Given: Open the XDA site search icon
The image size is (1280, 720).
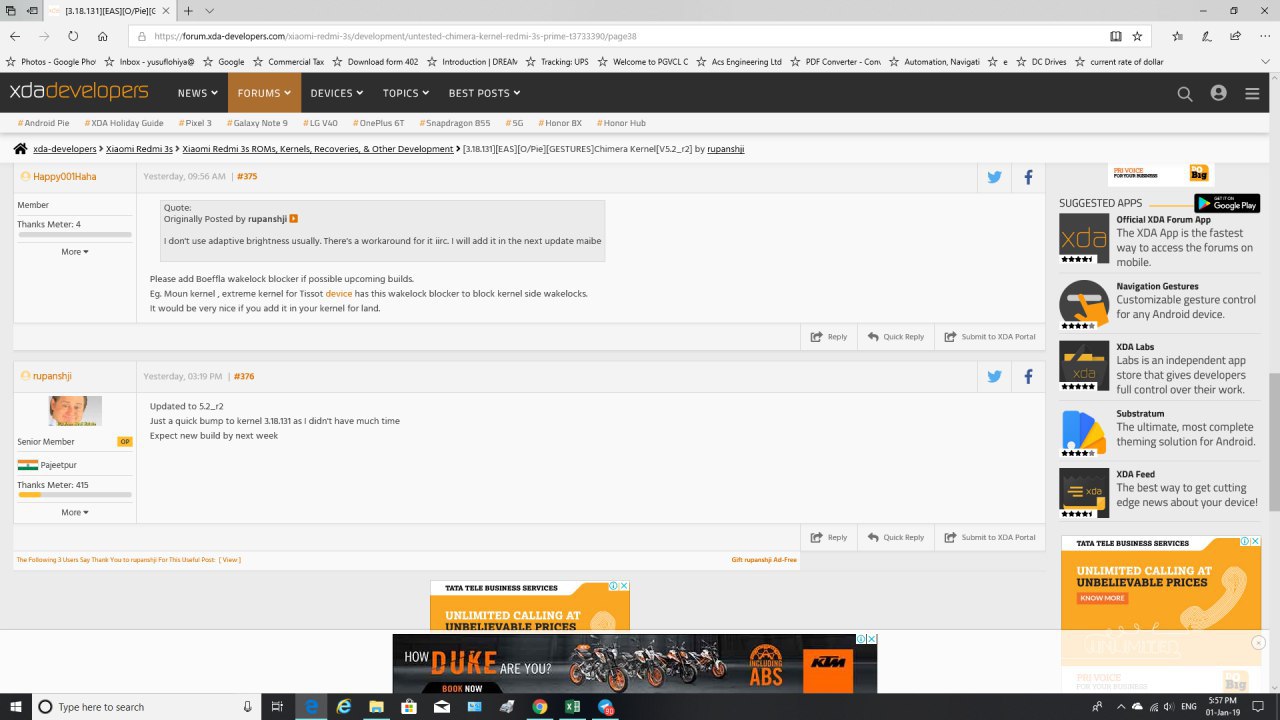Looking at the screenshot, I should point(1185,93).
